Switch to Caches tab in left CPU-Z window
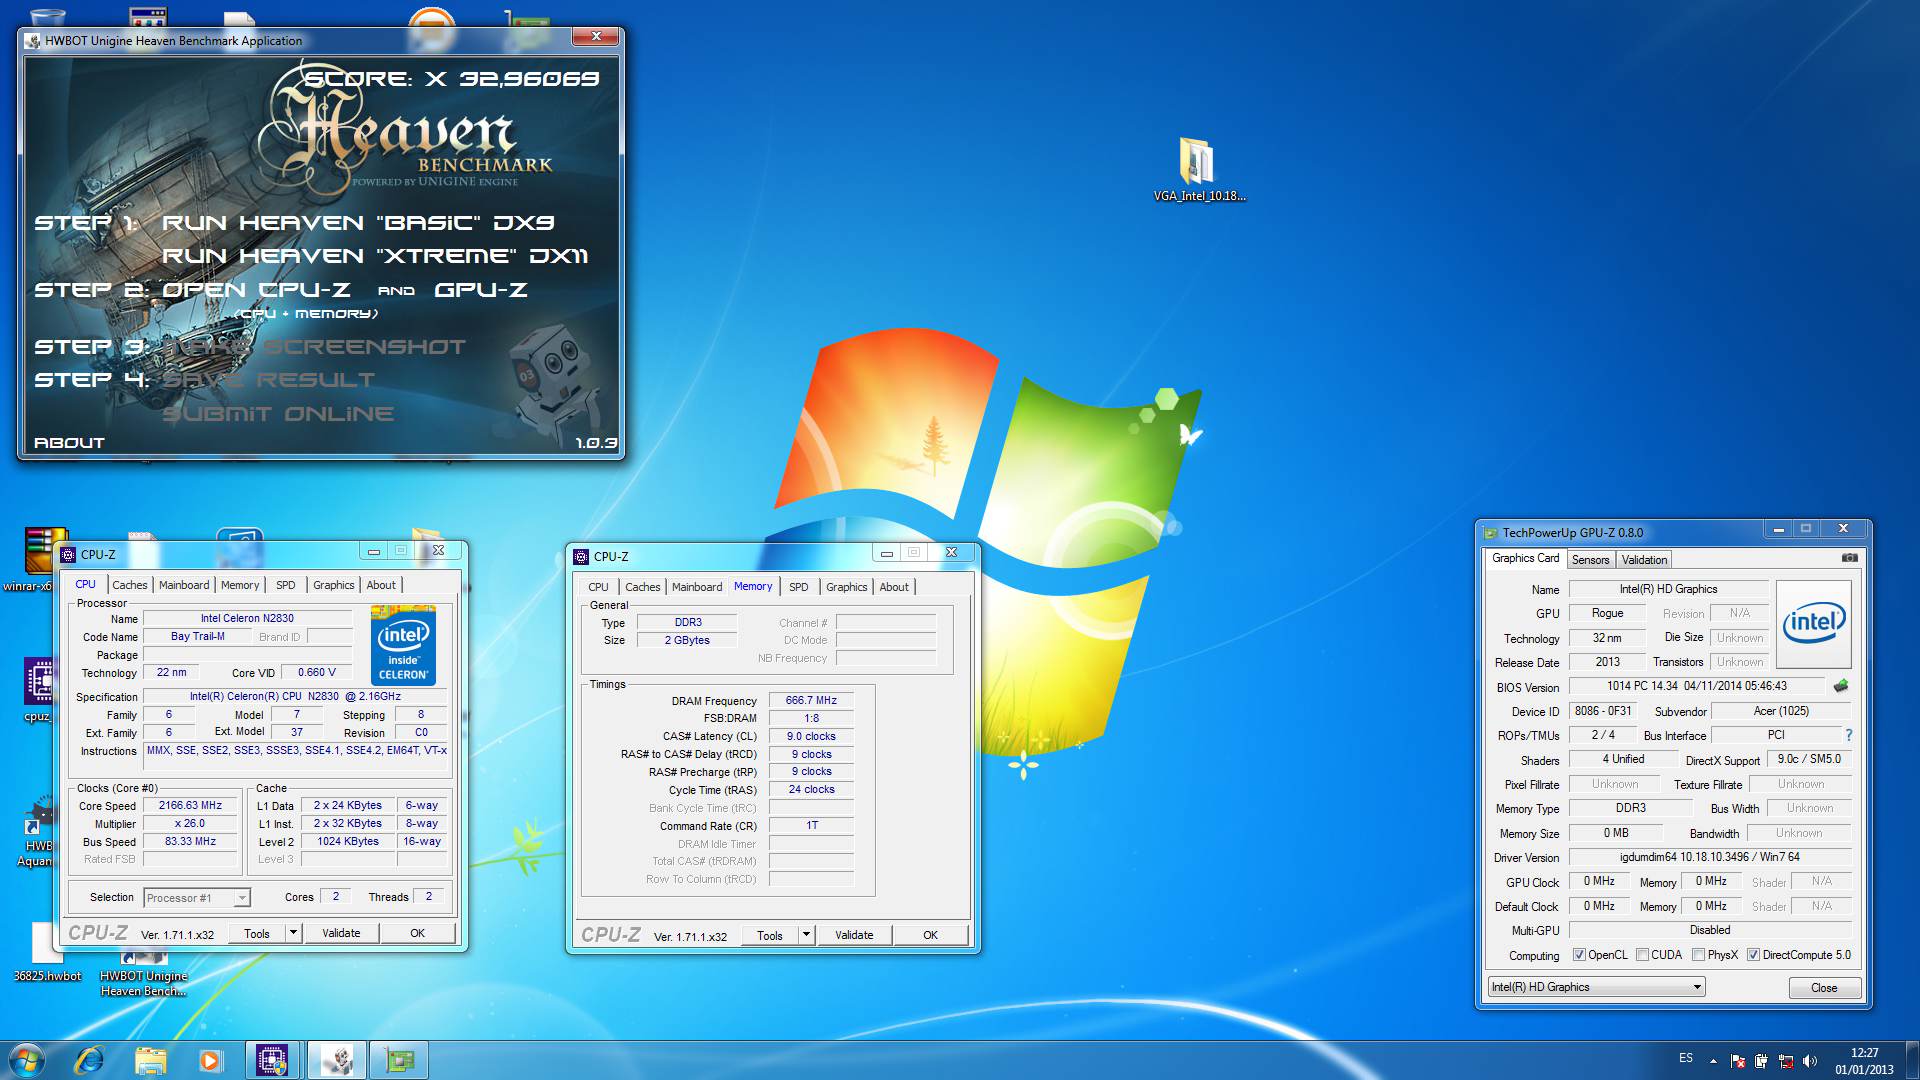1920x1080 pixels. pos(130,585)
